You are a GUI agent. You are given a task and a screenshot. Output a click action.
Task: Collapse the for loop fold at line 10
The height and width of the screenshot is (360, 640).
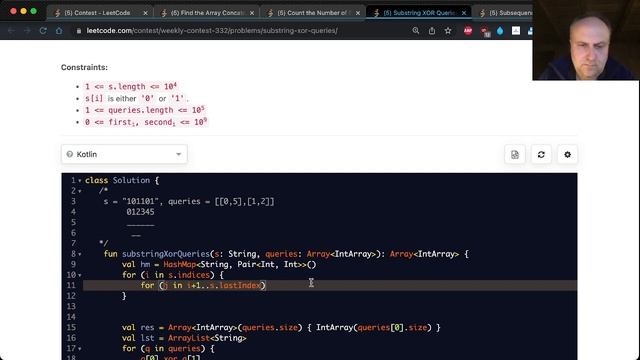[80, 275]
